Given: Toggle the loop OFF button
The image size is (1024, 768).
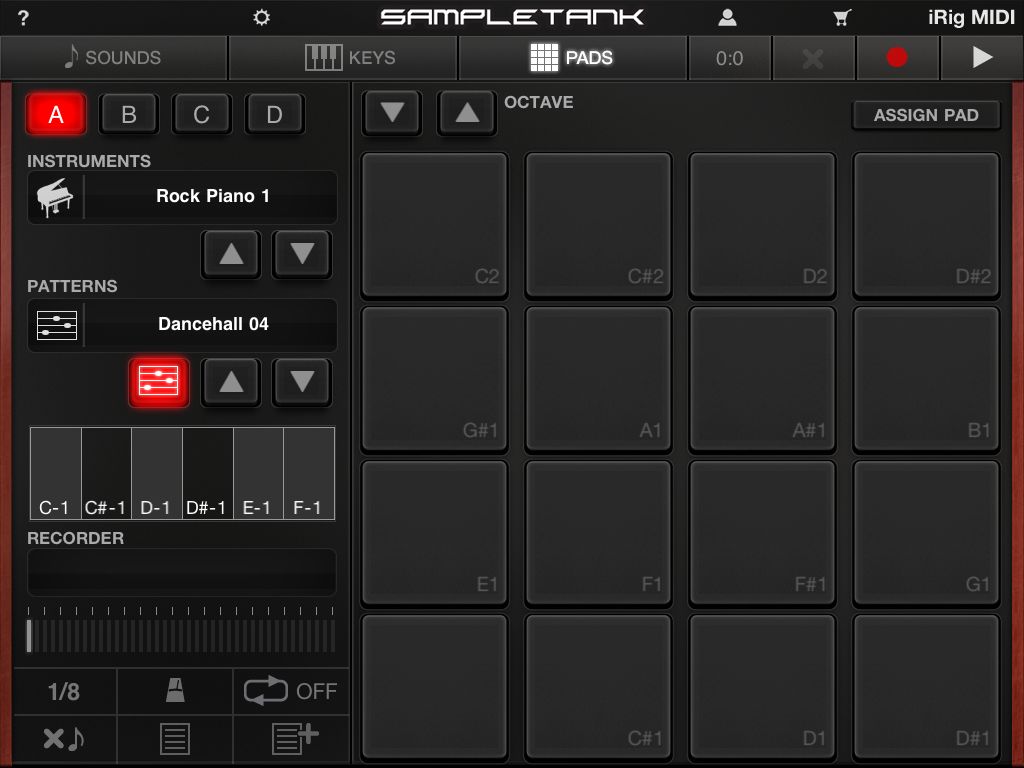Looking at the screenshot, I should tap(291, 691).
